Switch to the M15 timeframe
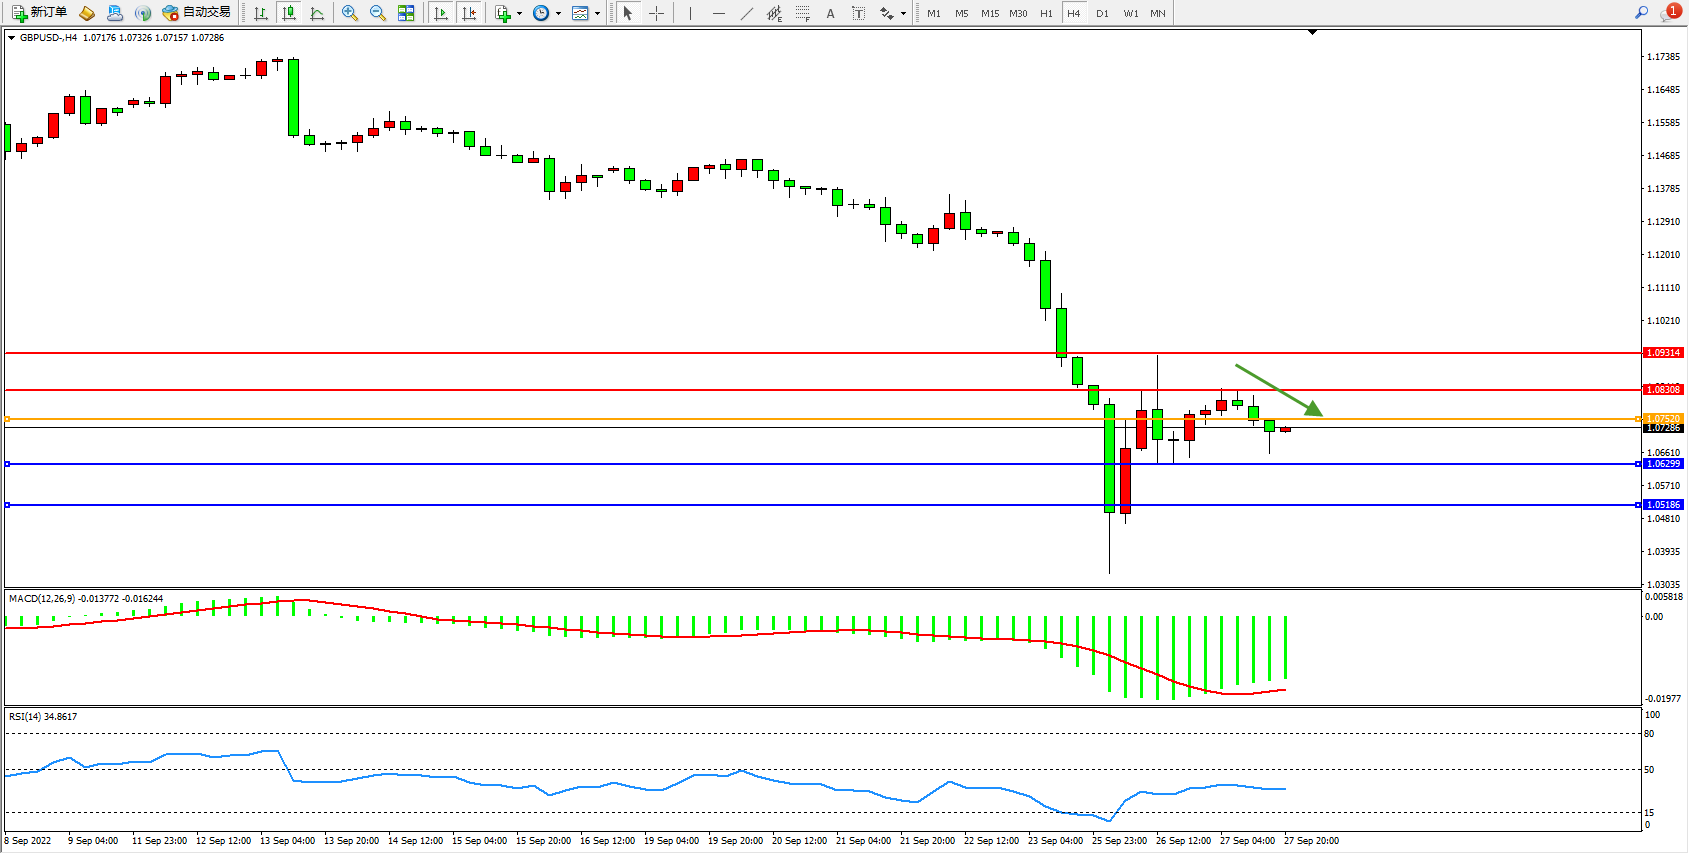This screenshot has height=854, width=1689. pos(989,13)
